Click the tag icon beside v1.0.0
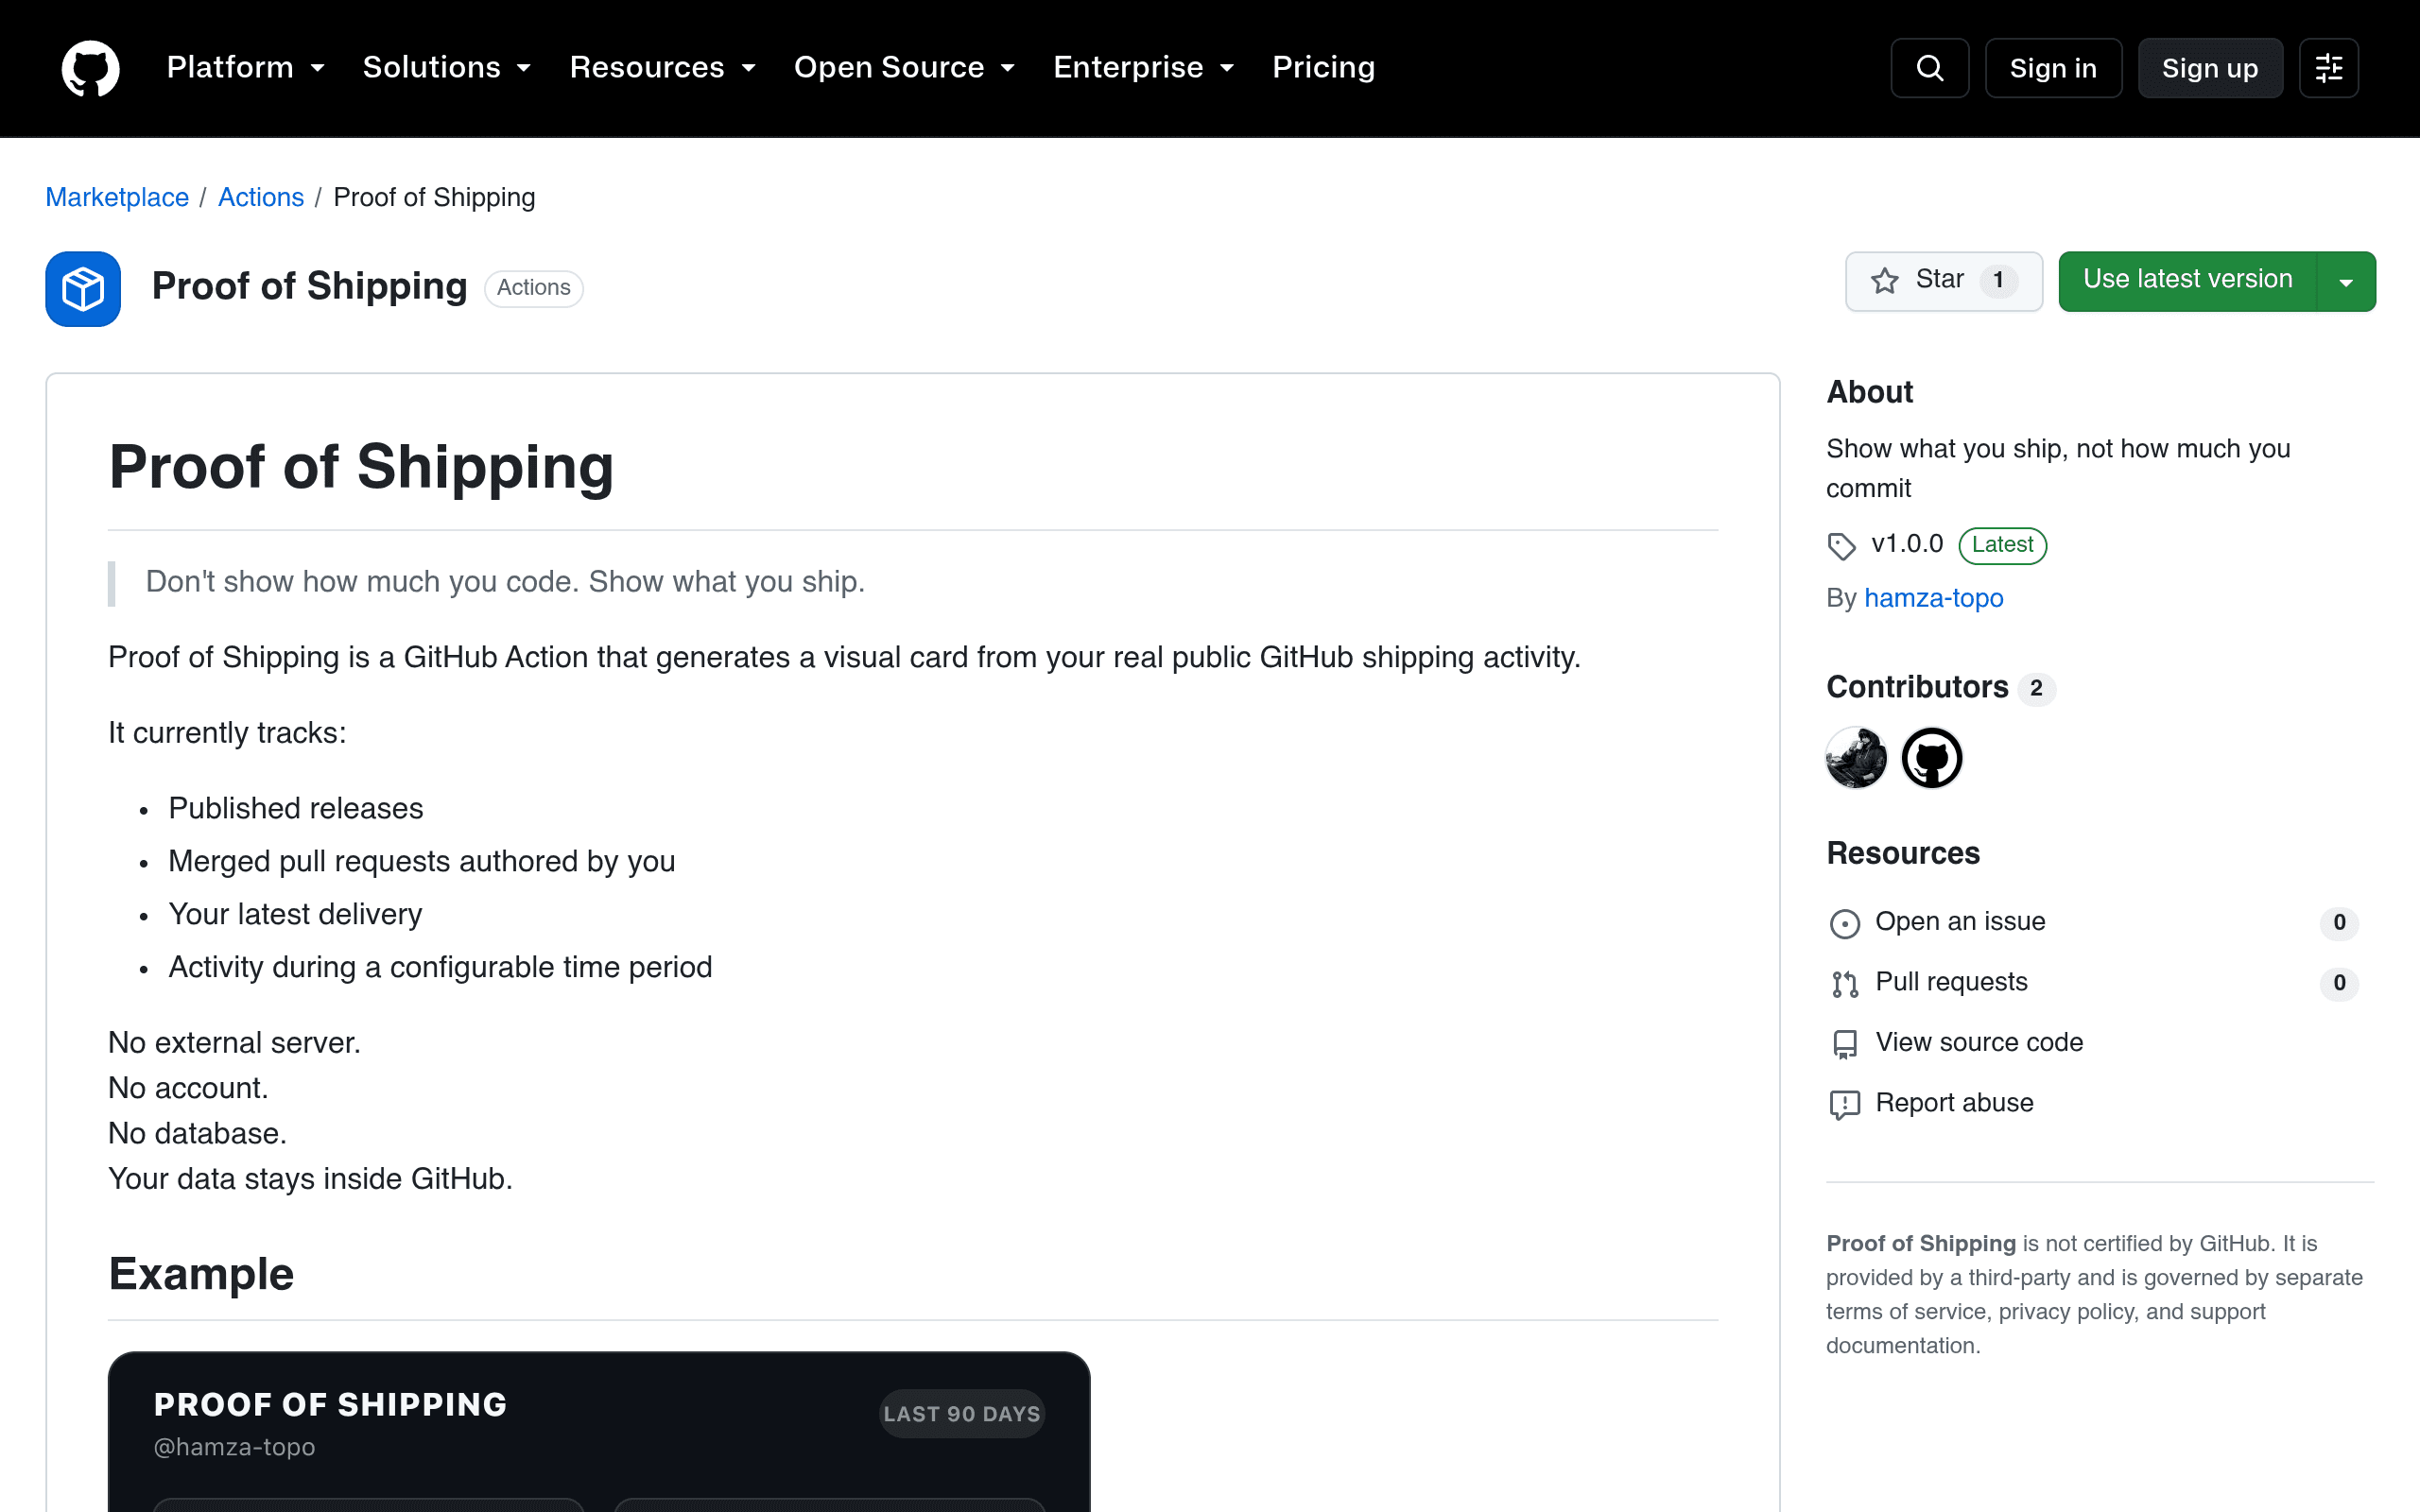 click(x=1842, y=546)
